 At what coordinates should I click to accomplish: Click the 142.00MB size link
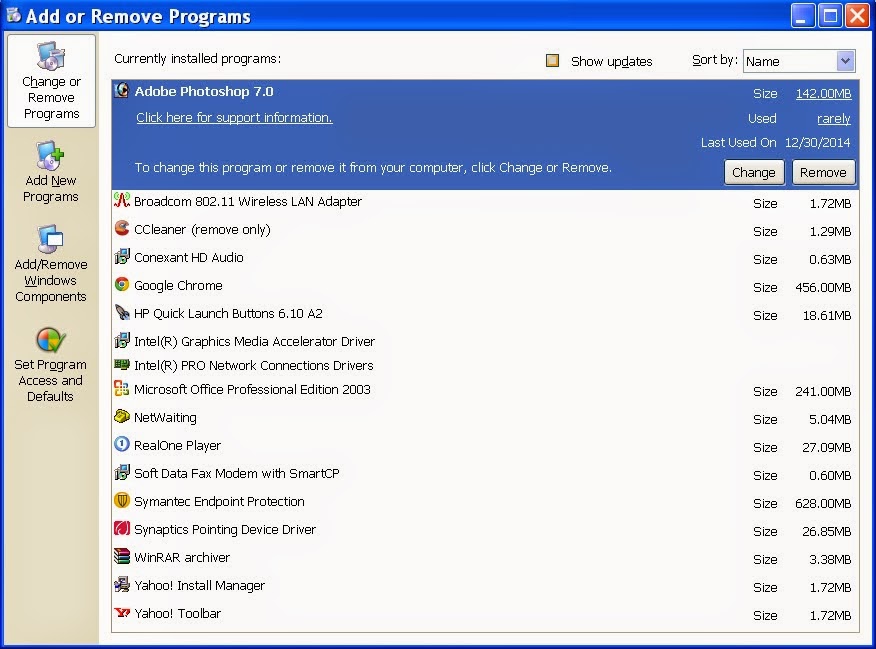(823, 93)
